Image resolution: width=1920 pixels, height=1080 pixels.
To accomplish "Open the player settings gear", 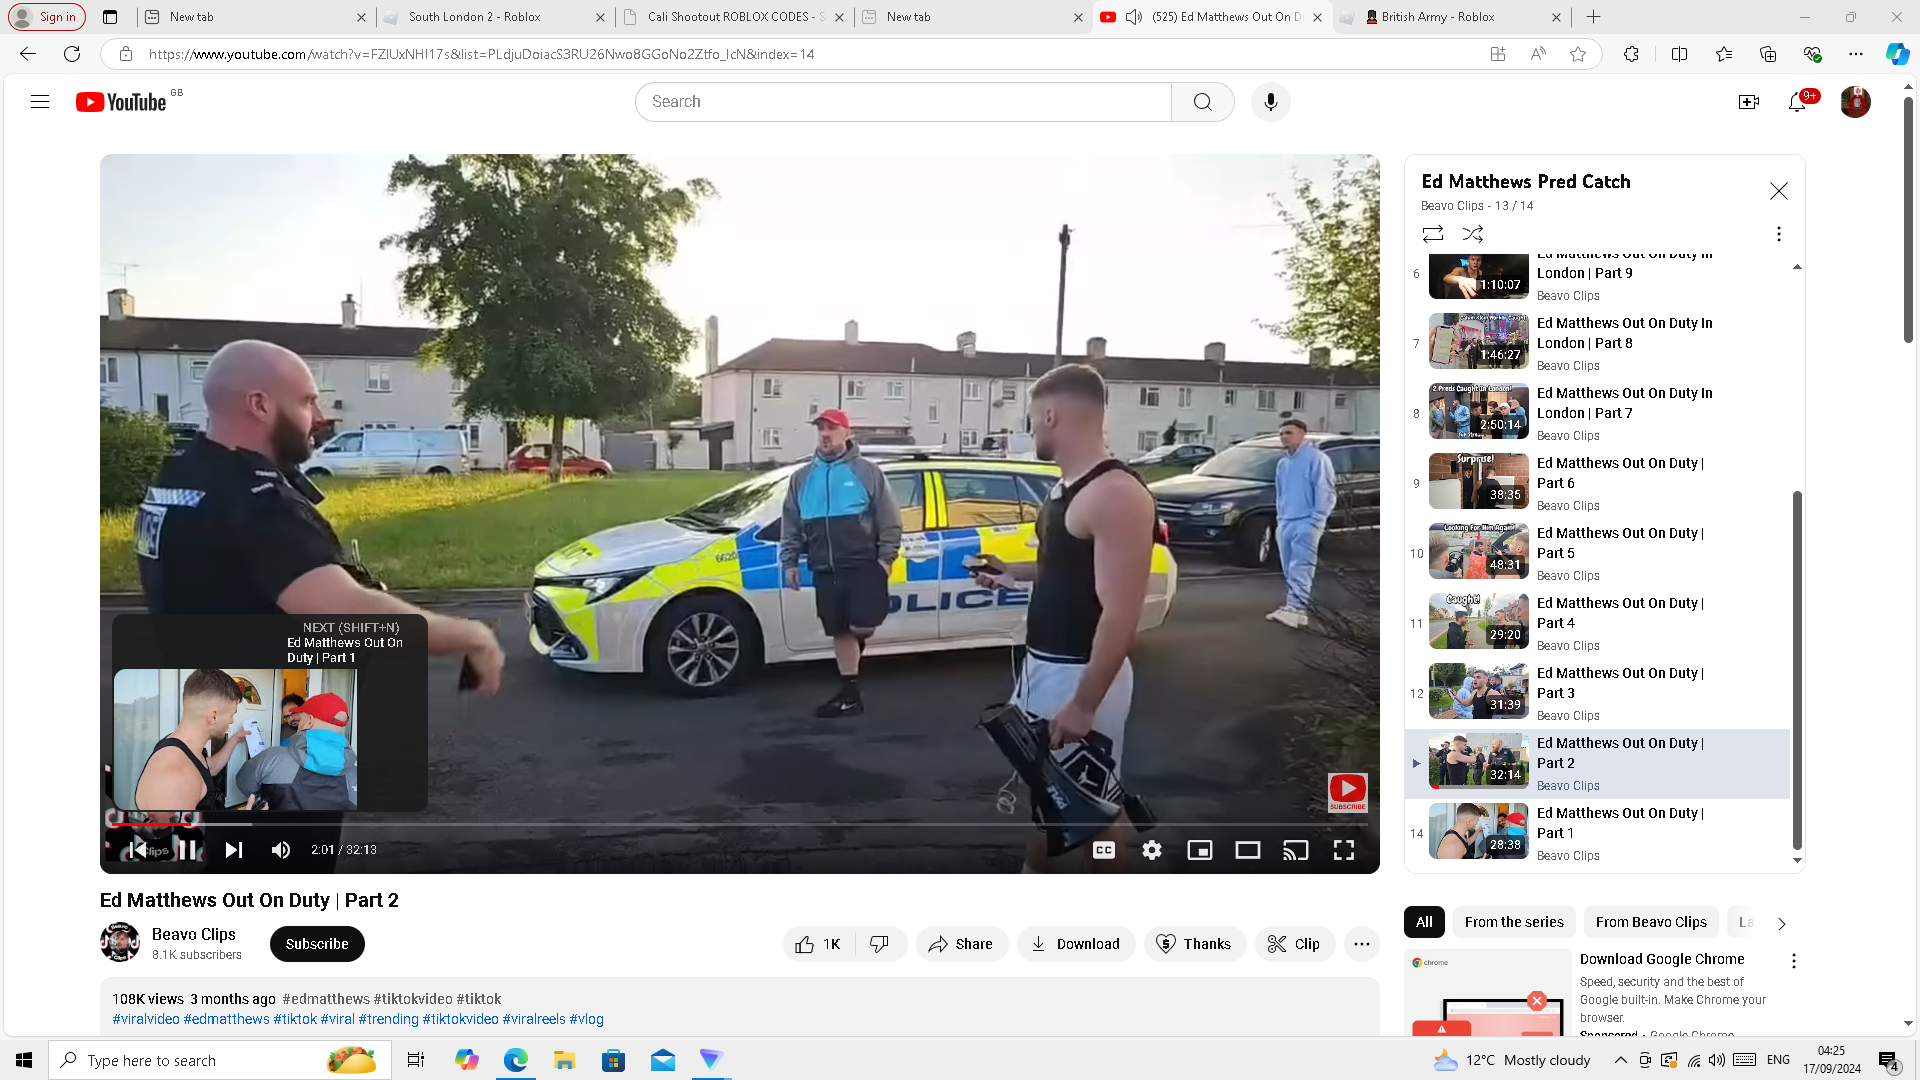I will coord(1152,850).
